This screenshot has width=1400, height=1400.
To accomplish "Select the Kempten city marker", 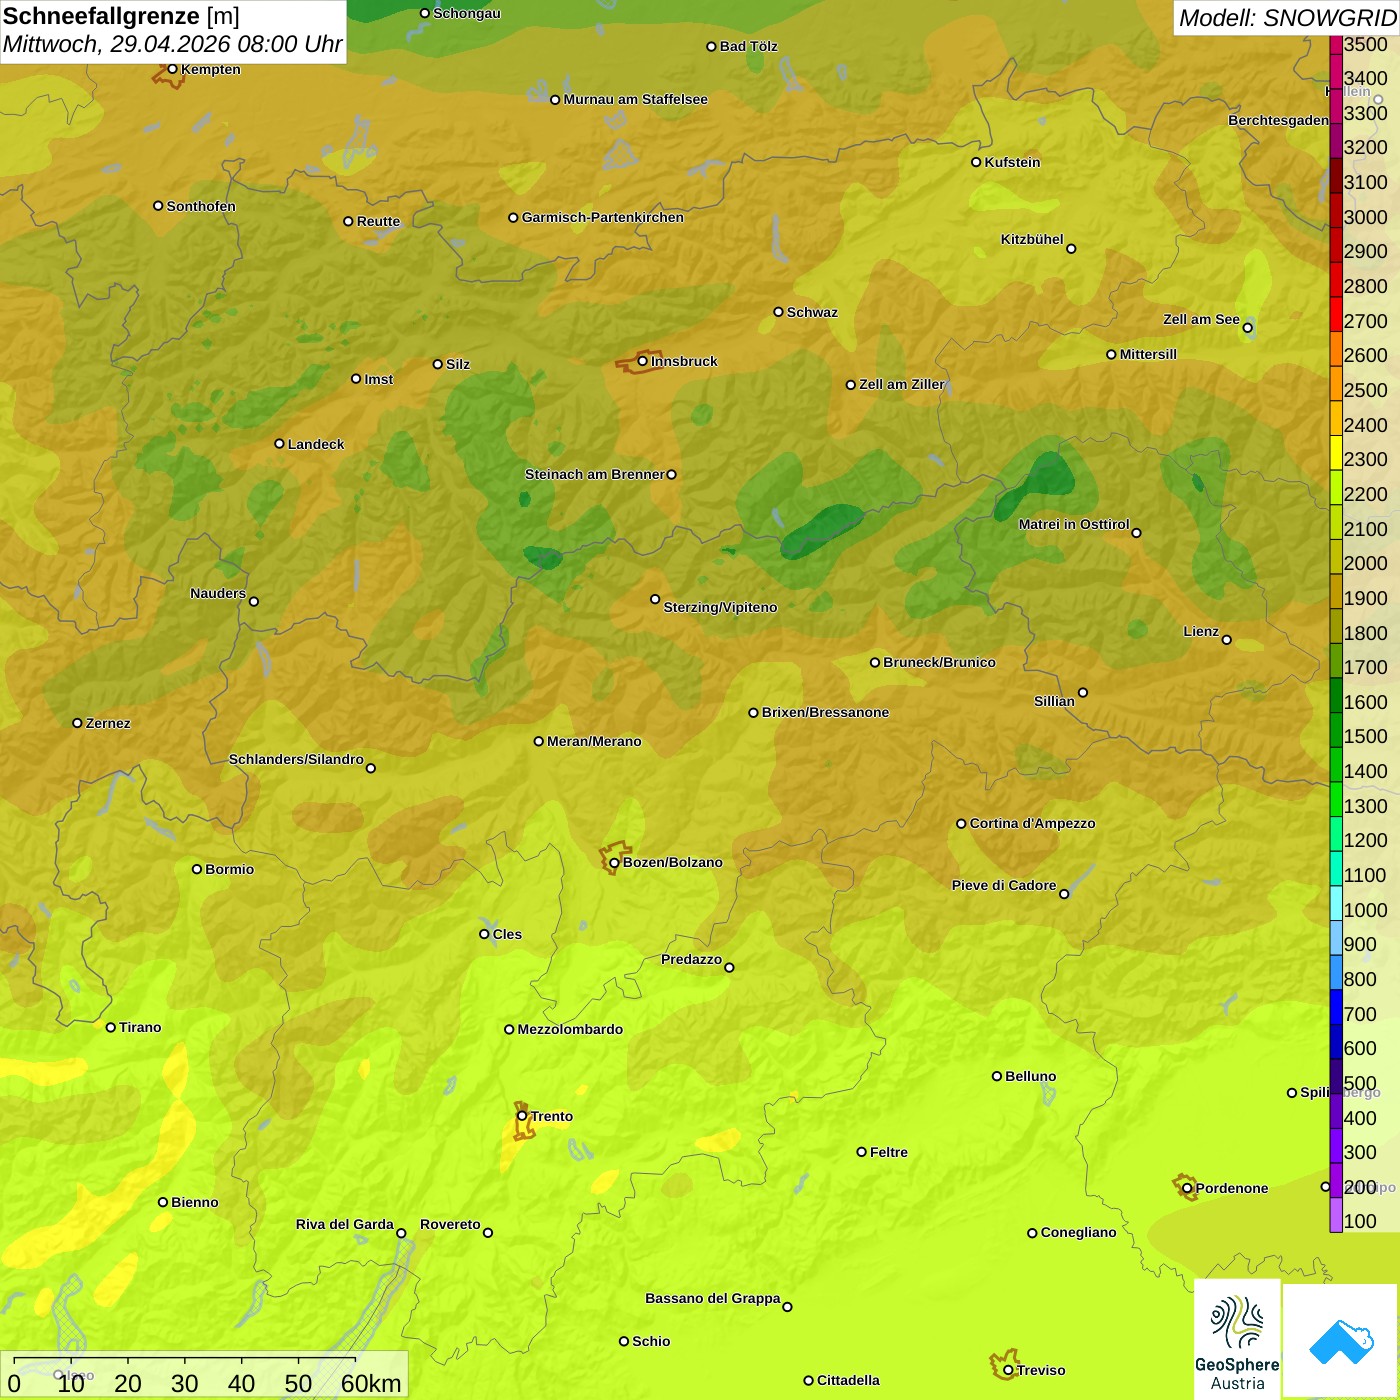I will coord(172,69).
